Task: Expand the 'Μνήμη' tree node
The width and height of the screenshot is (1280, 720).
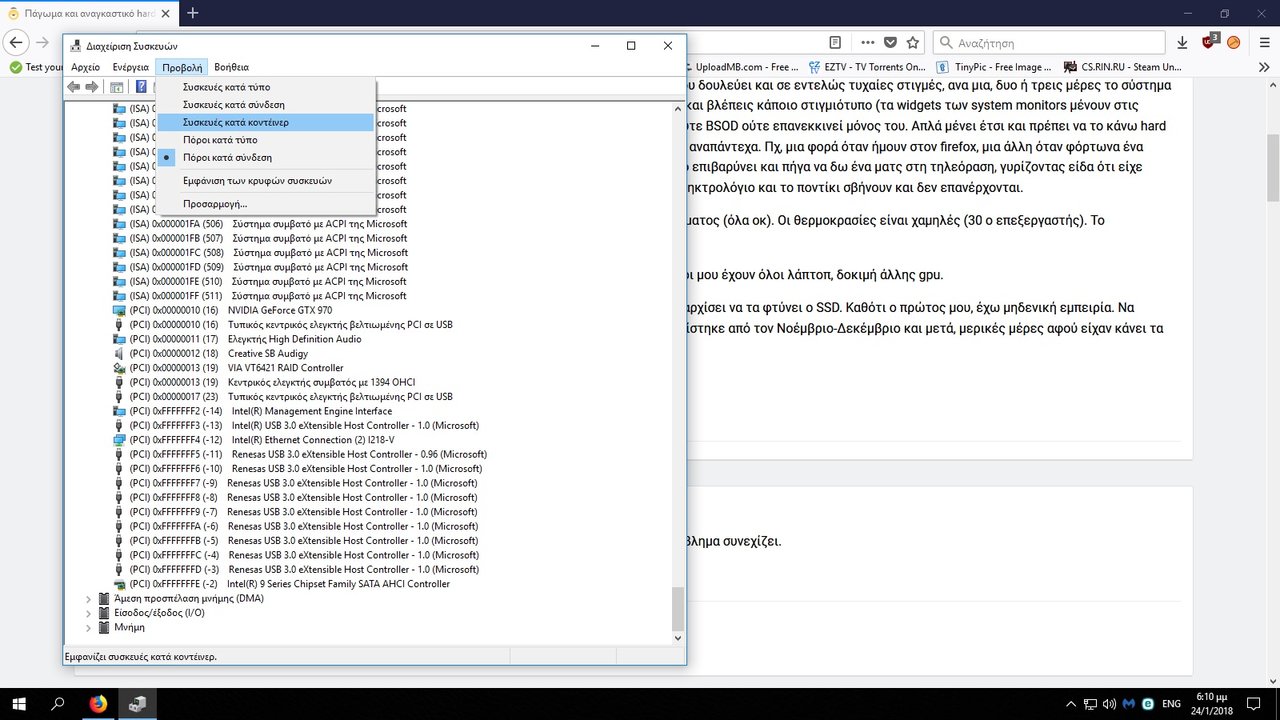Action: pyautogui.click(x=89, y=628)
